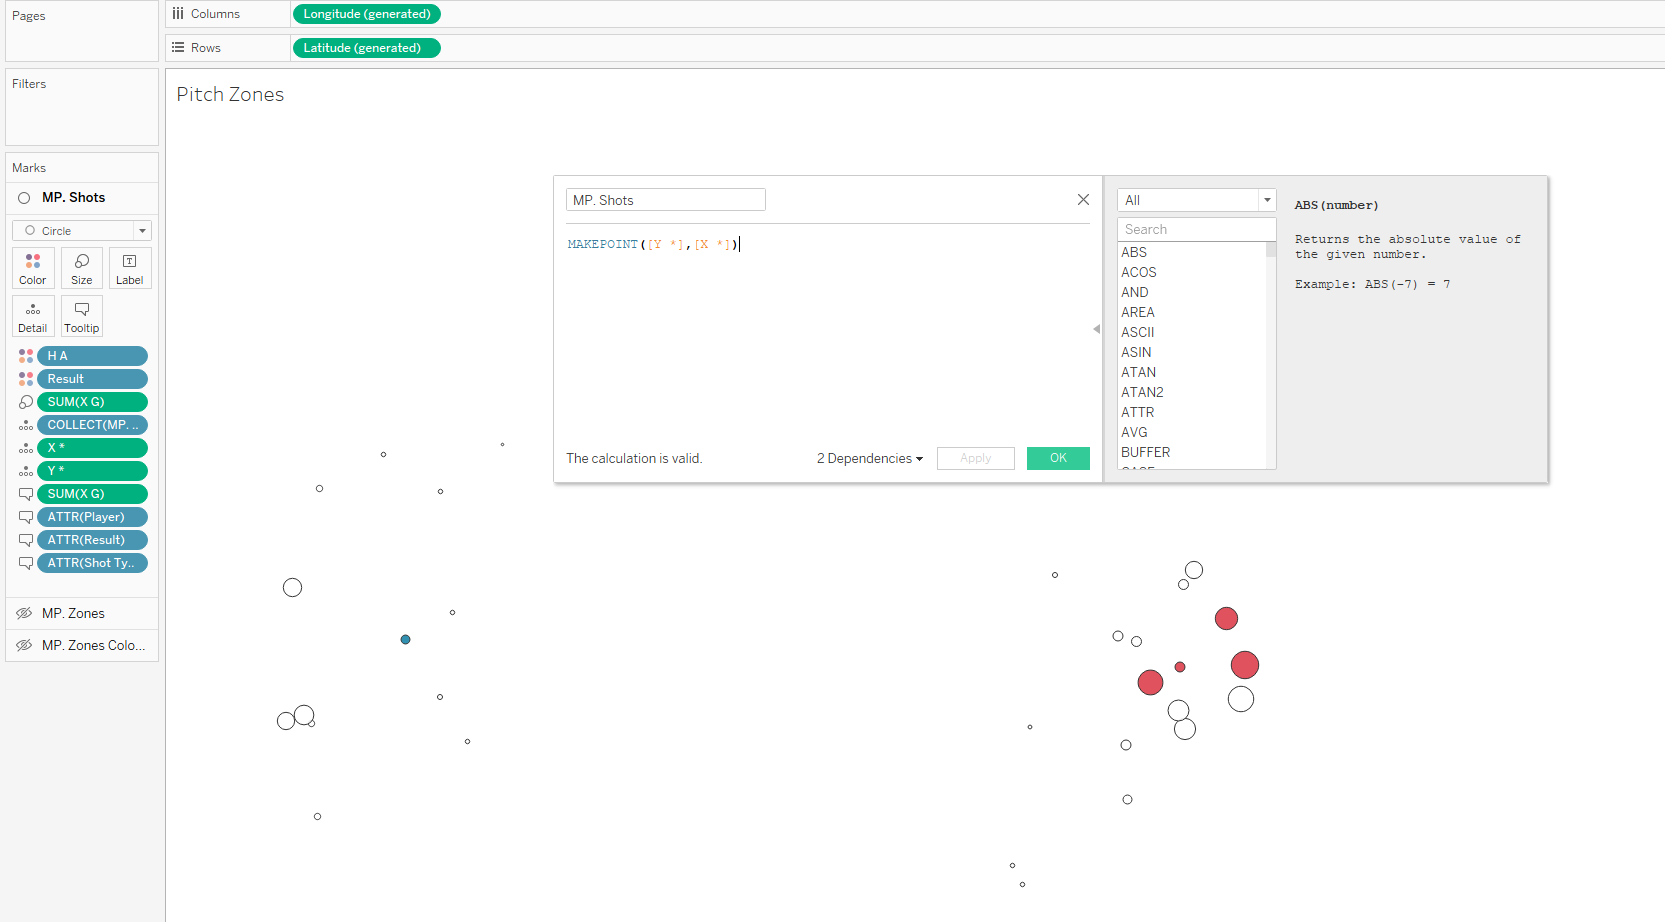
Task: Close the calculation editor dialog
Action: [1083, 200]
